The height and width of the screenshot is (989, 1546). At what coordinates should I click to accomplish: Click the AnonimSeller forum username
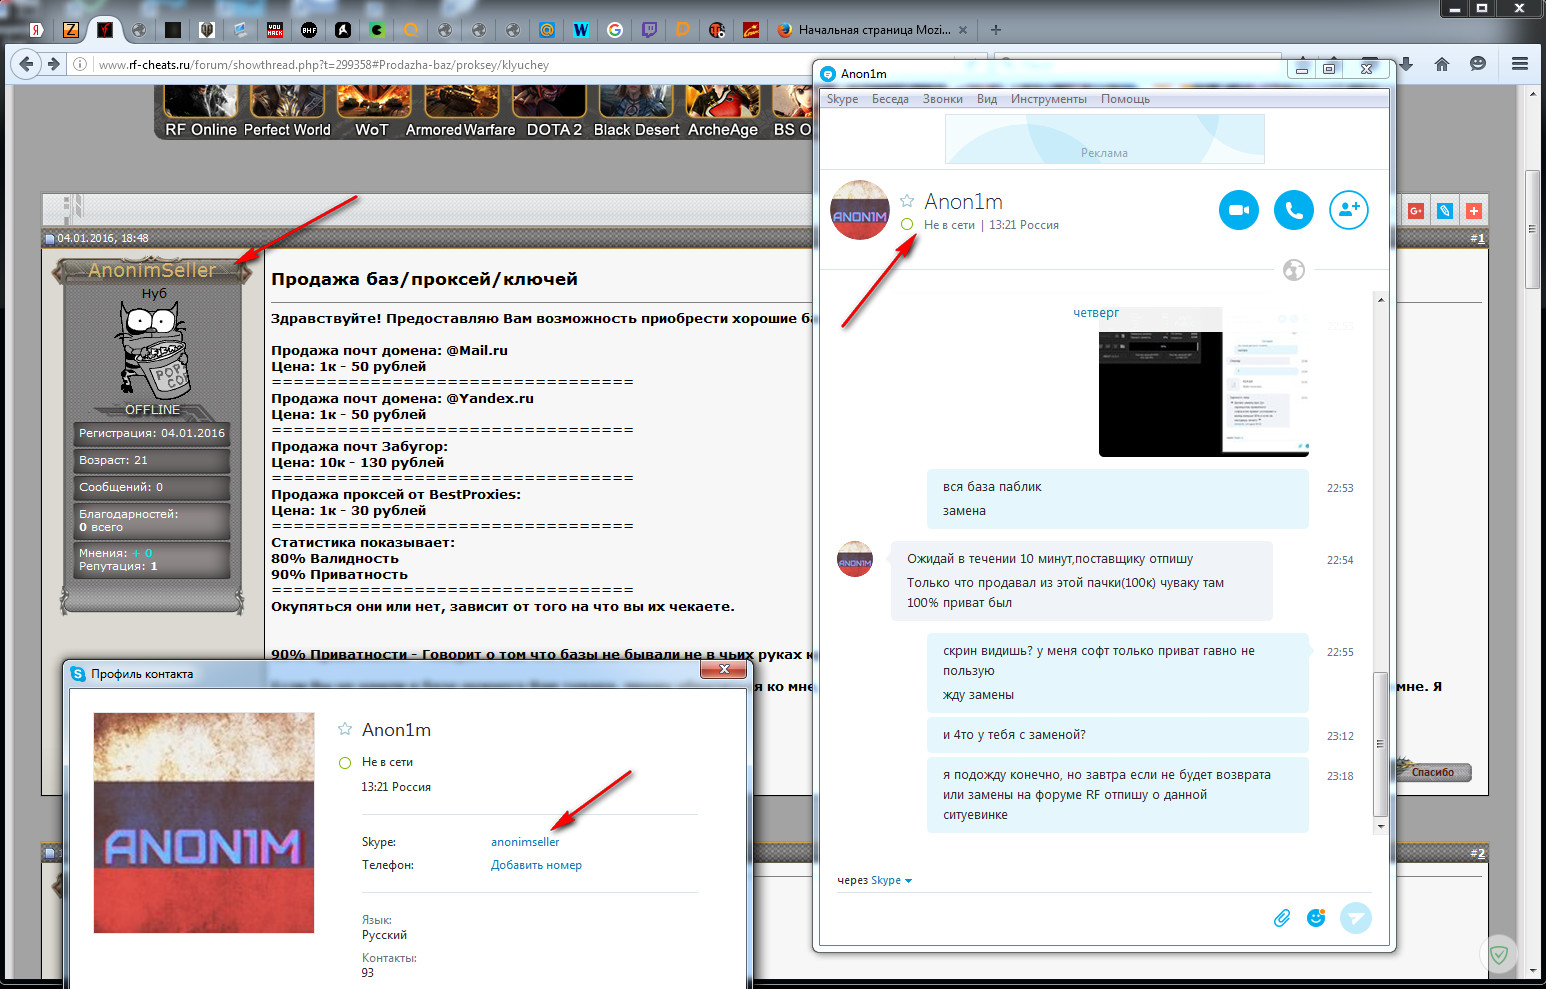152,270
